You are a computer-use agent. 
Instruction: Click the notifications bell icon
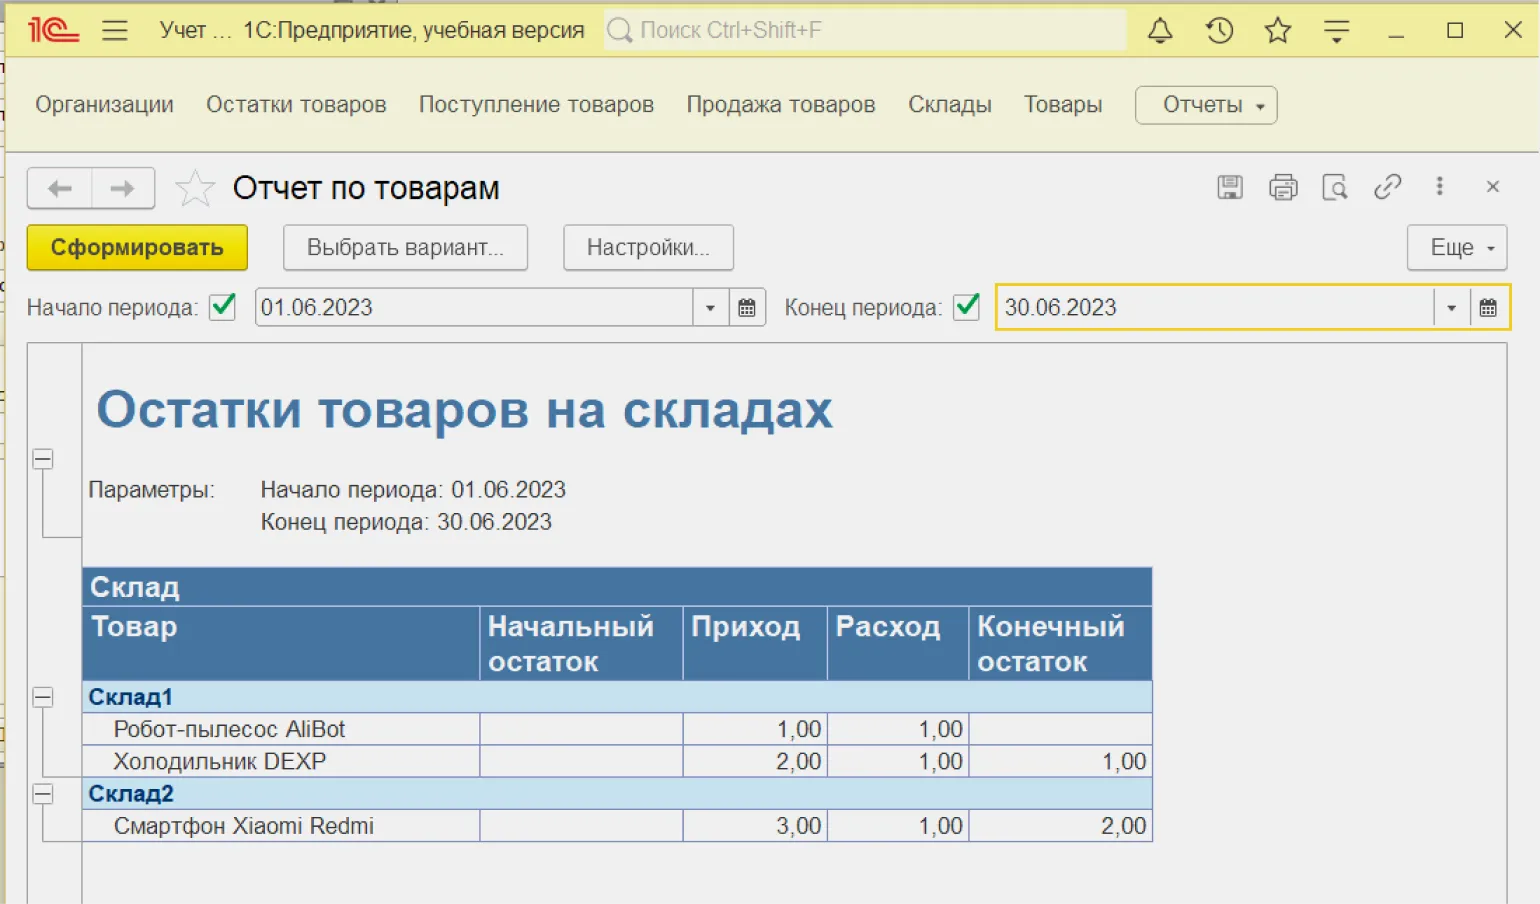point(1160,31)
